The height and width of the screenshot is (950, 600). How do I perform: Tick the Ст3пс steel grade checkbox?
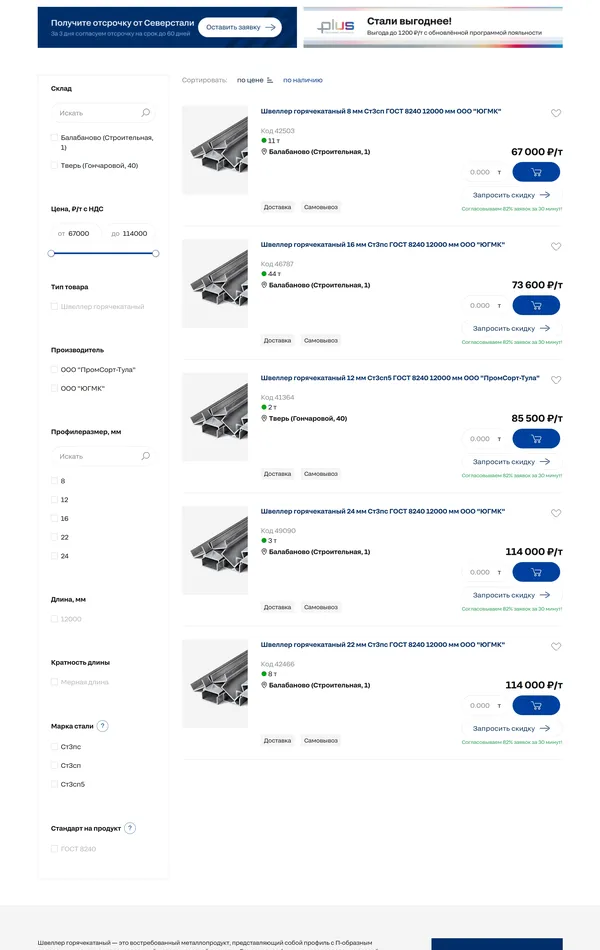click(x=54, y=746)
